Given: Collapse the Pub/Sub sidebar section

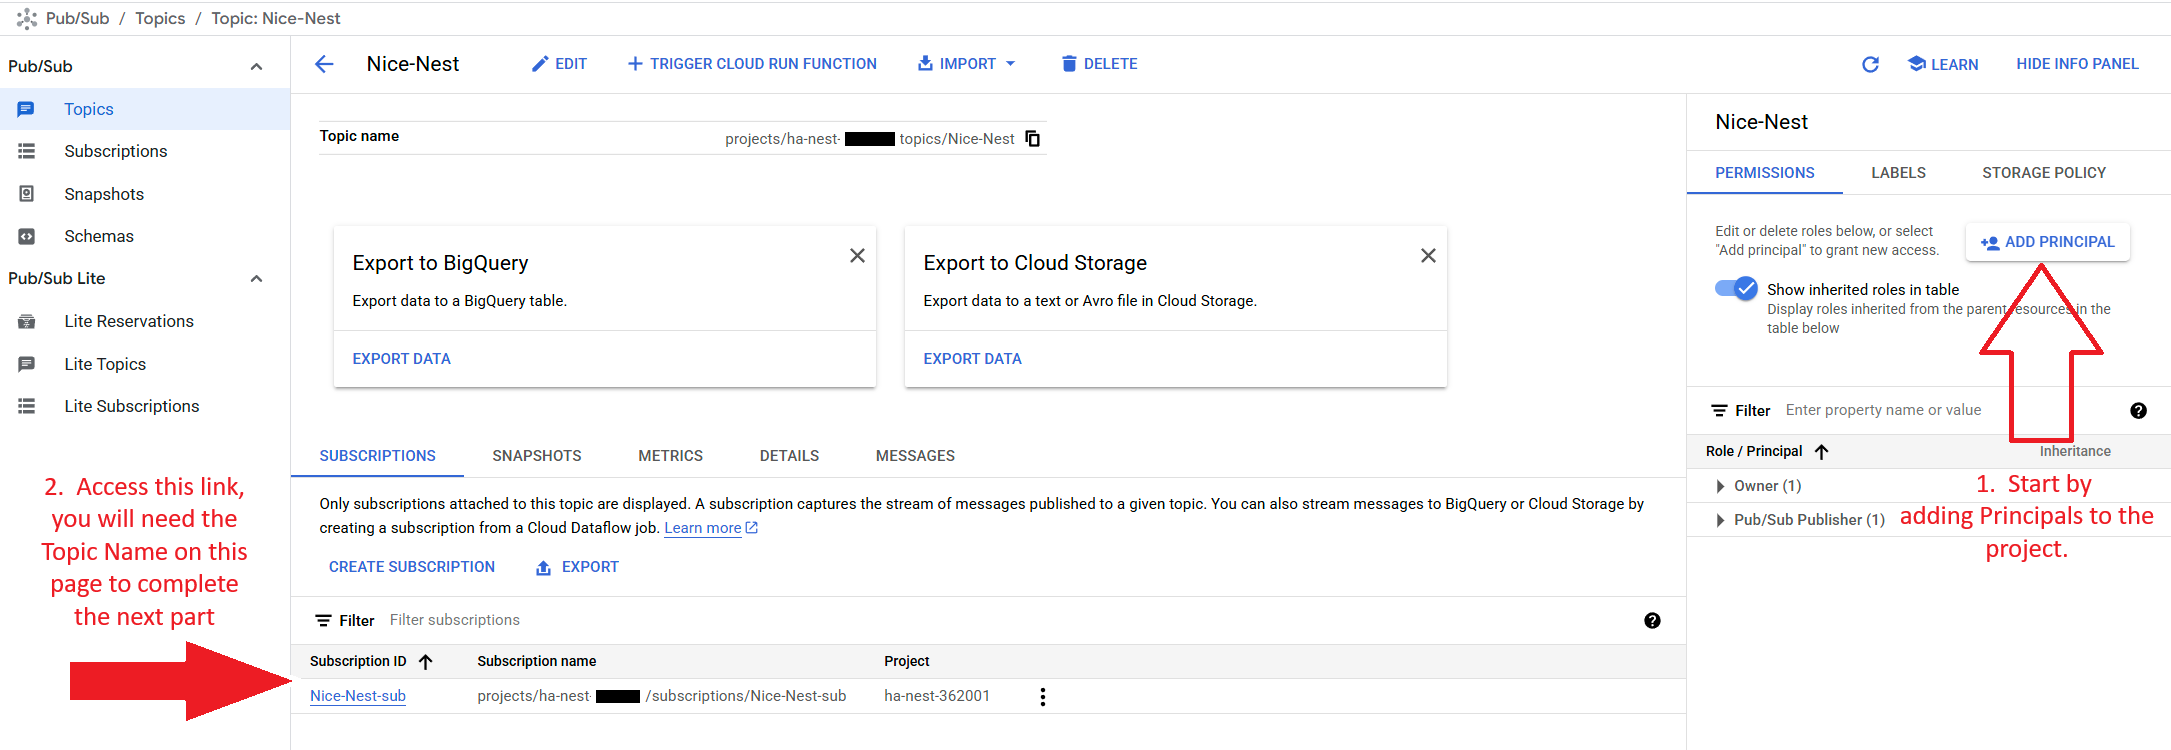Looking at the screenshot, I should [256, 67].
